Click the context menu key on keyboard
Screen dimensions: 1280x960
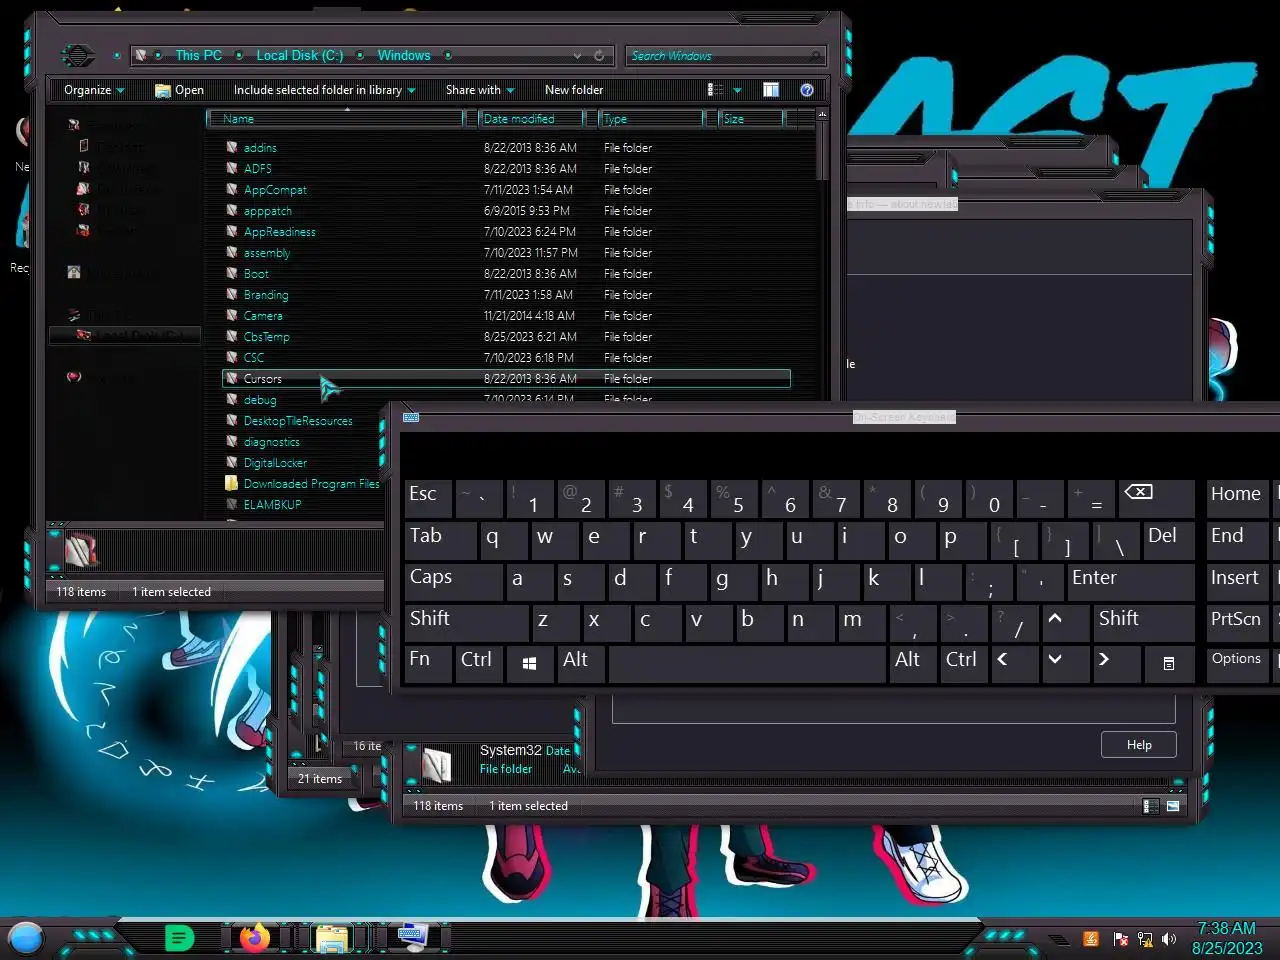pos(1168,663)
